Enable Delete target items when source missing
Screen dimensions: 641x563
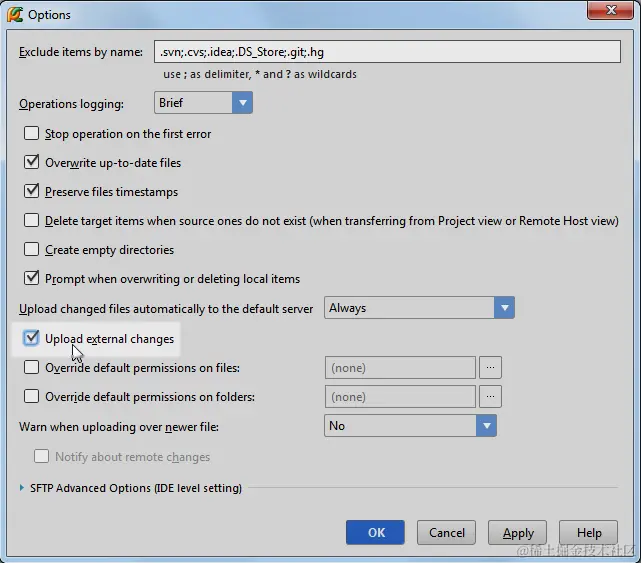pyautogui.click(x=31, y=220)
